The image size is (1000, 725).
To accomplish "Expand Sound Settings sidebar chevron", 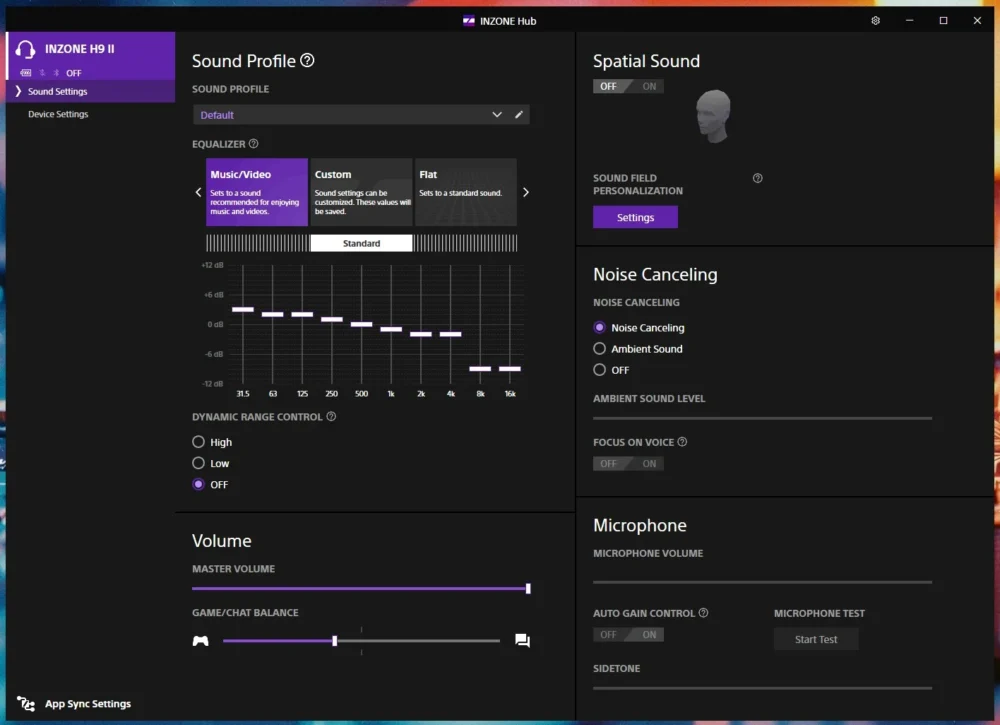I will [x=18, y=91].
